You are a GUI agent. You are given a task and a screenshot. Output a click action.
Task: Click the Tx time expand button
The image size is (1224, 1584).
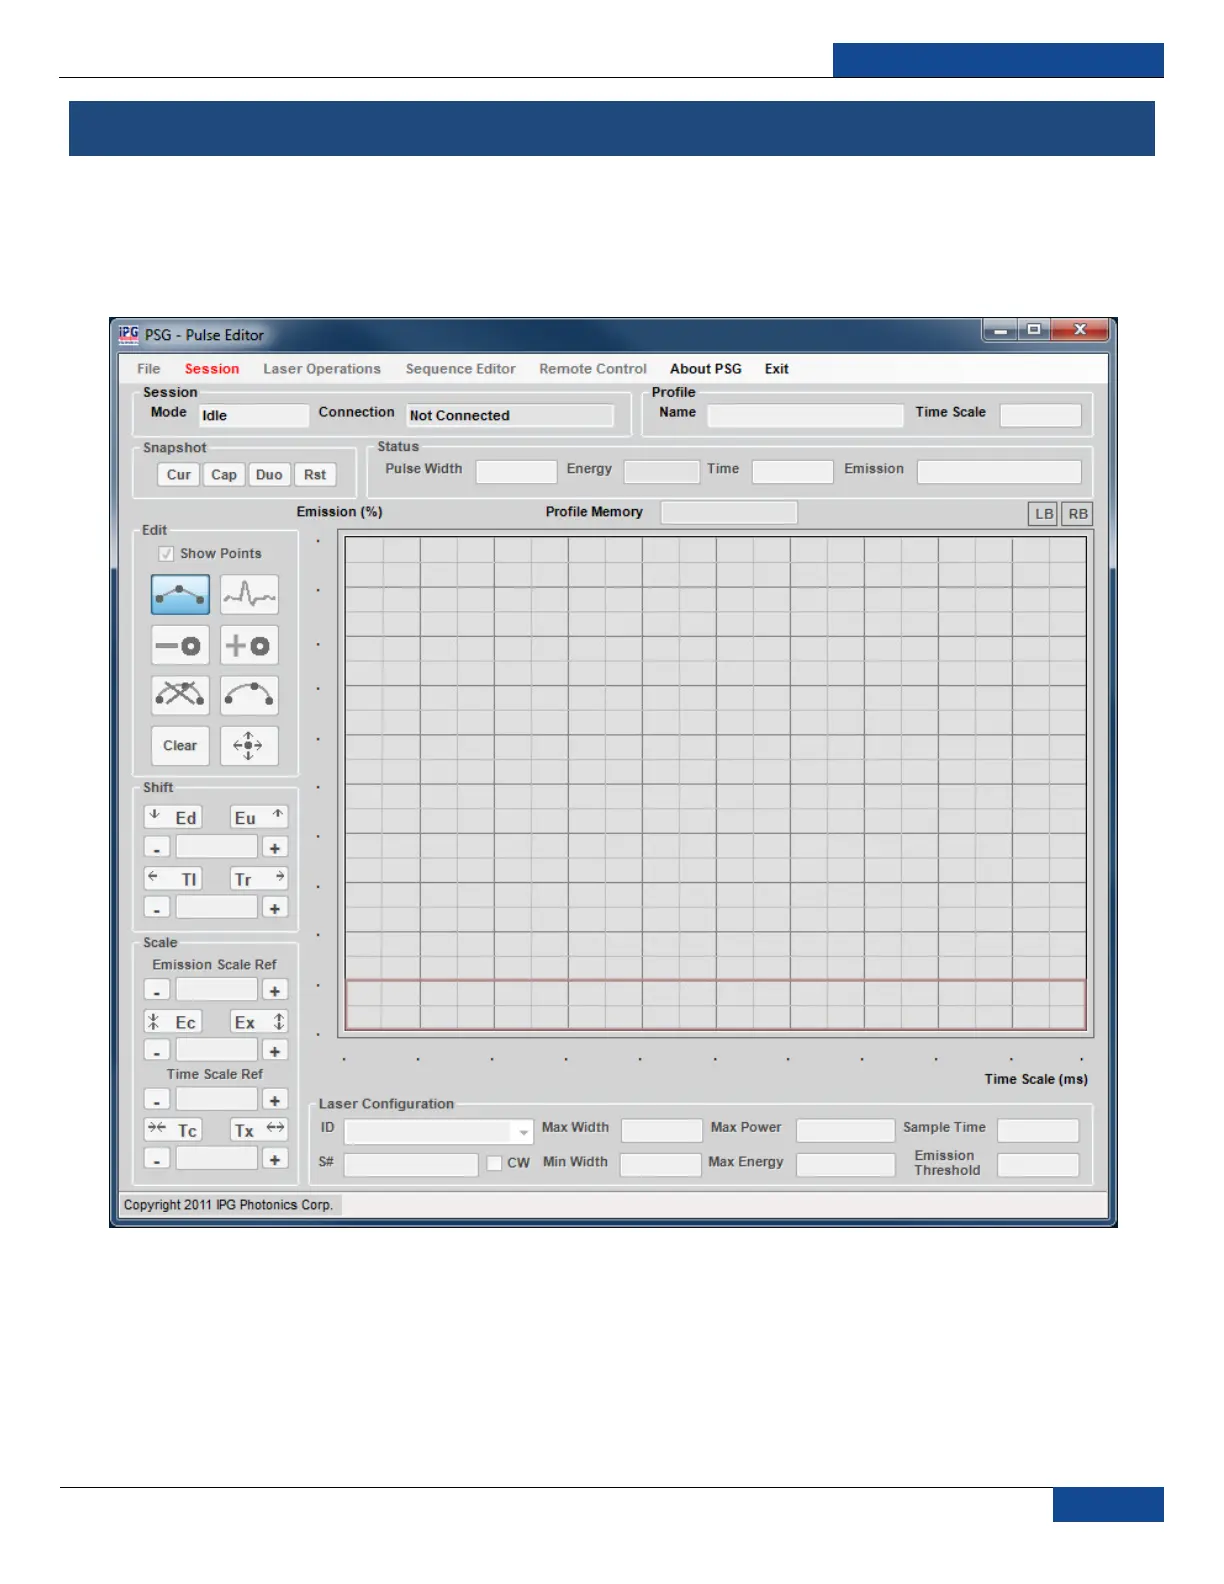tap(259, 1129)
